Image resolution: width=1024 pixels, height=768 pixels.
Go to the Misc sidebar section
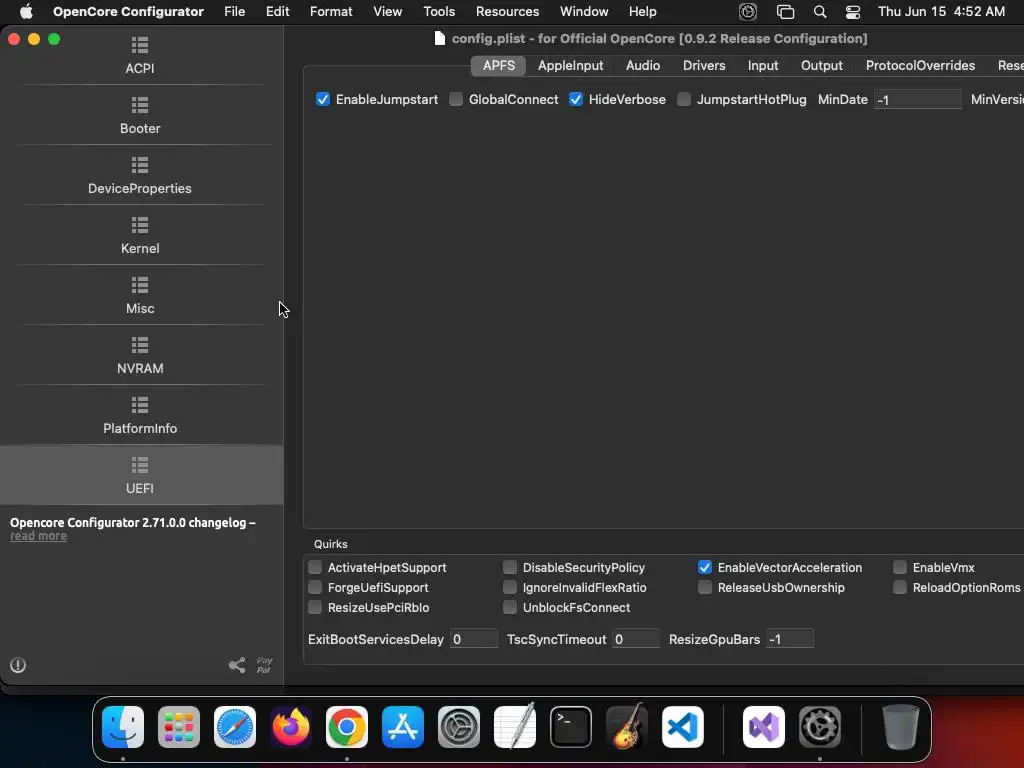click(140, 296)
